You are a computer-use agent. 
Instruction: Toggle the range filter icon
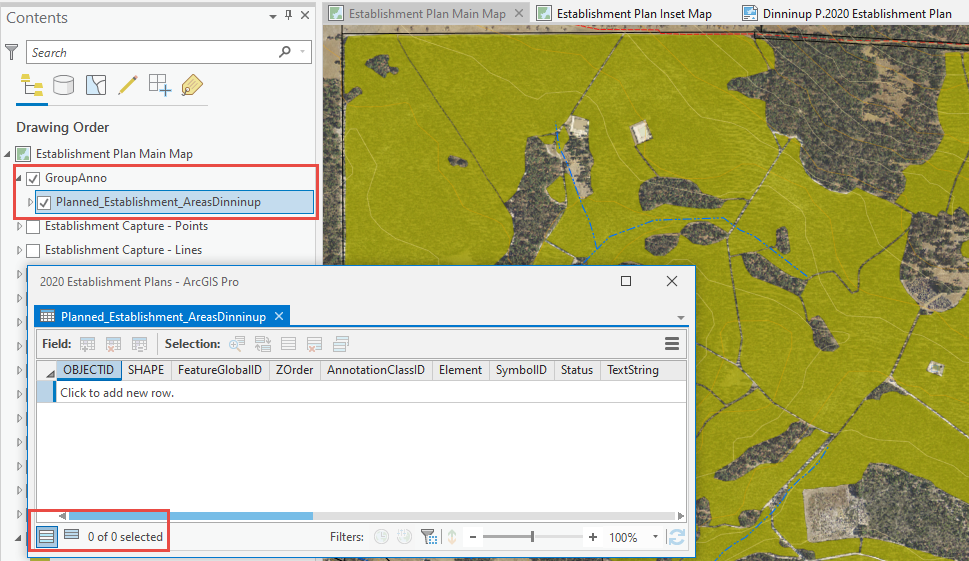point(404,537)
